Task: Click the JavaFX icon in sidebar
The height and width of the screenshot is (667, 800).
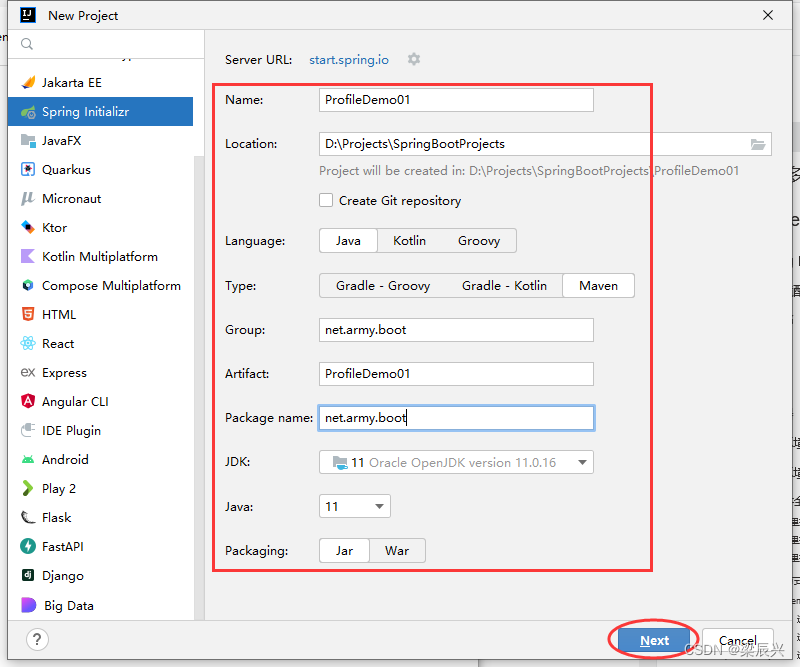Action: (28, 140)
